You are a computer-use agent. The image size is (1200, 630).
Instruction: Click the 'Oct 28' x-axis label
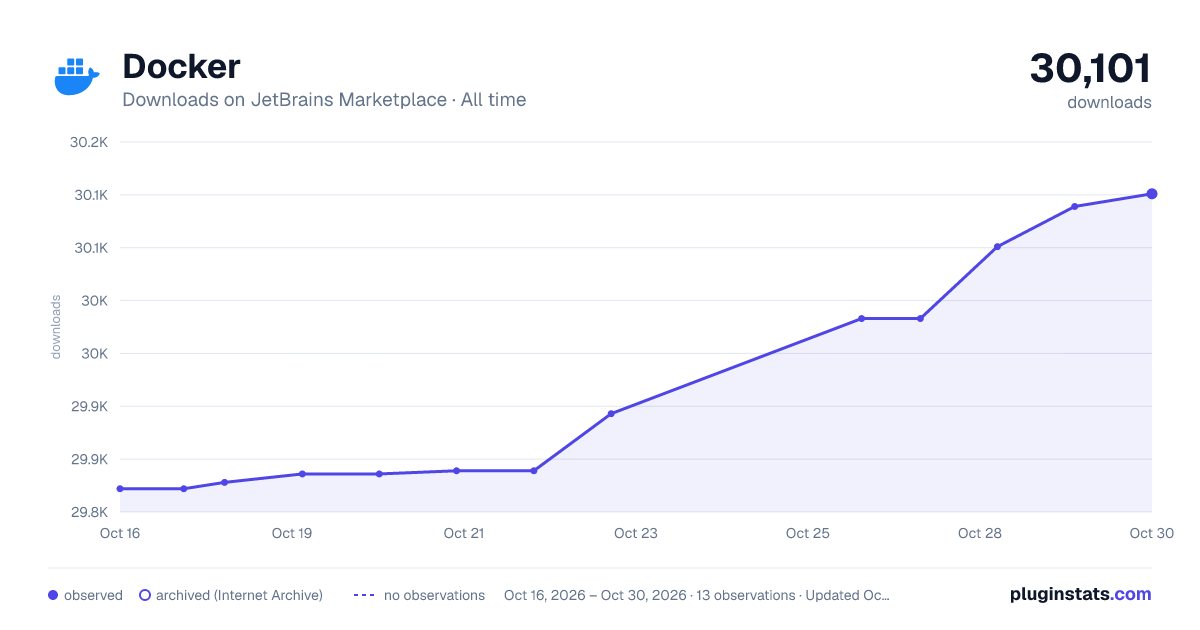tap(980, 533)
